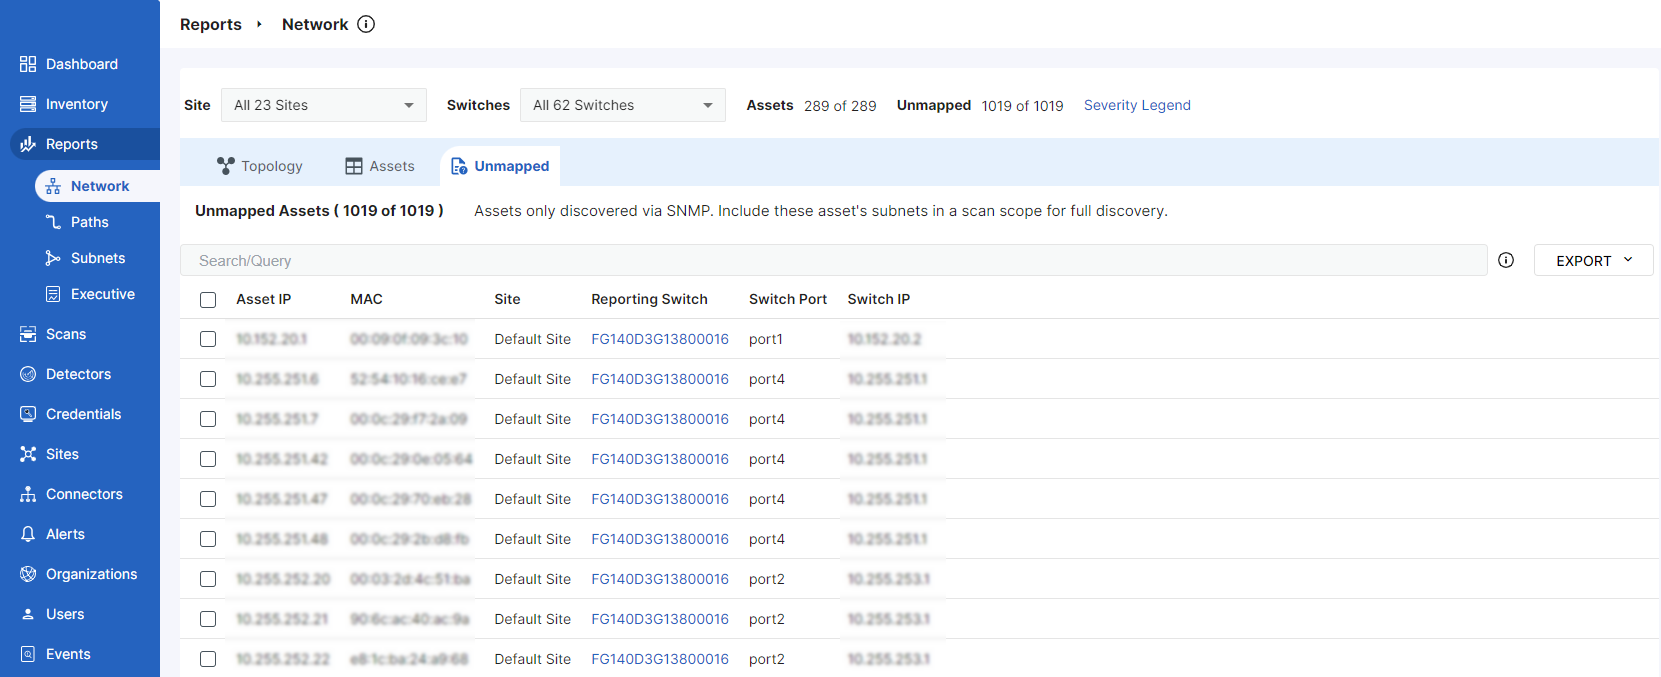Viewport: 1661px width, 677px height.
Task: Check the row with MAC starting 52:54
Action: (x=208, y=379)
